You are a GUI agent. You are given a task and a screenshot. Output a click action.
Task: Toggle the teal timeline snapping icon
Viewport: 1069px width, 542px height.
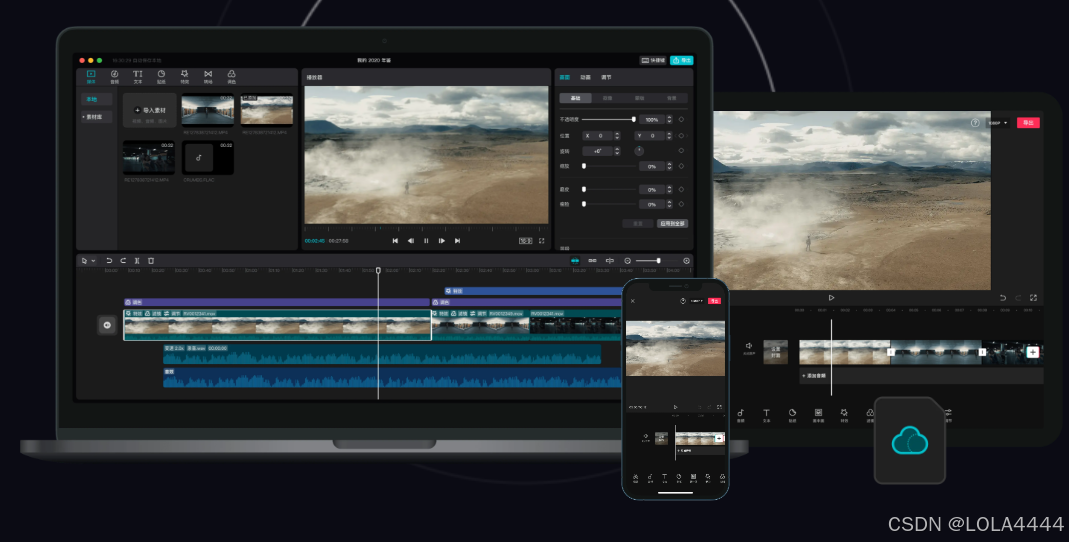[575, 260]
